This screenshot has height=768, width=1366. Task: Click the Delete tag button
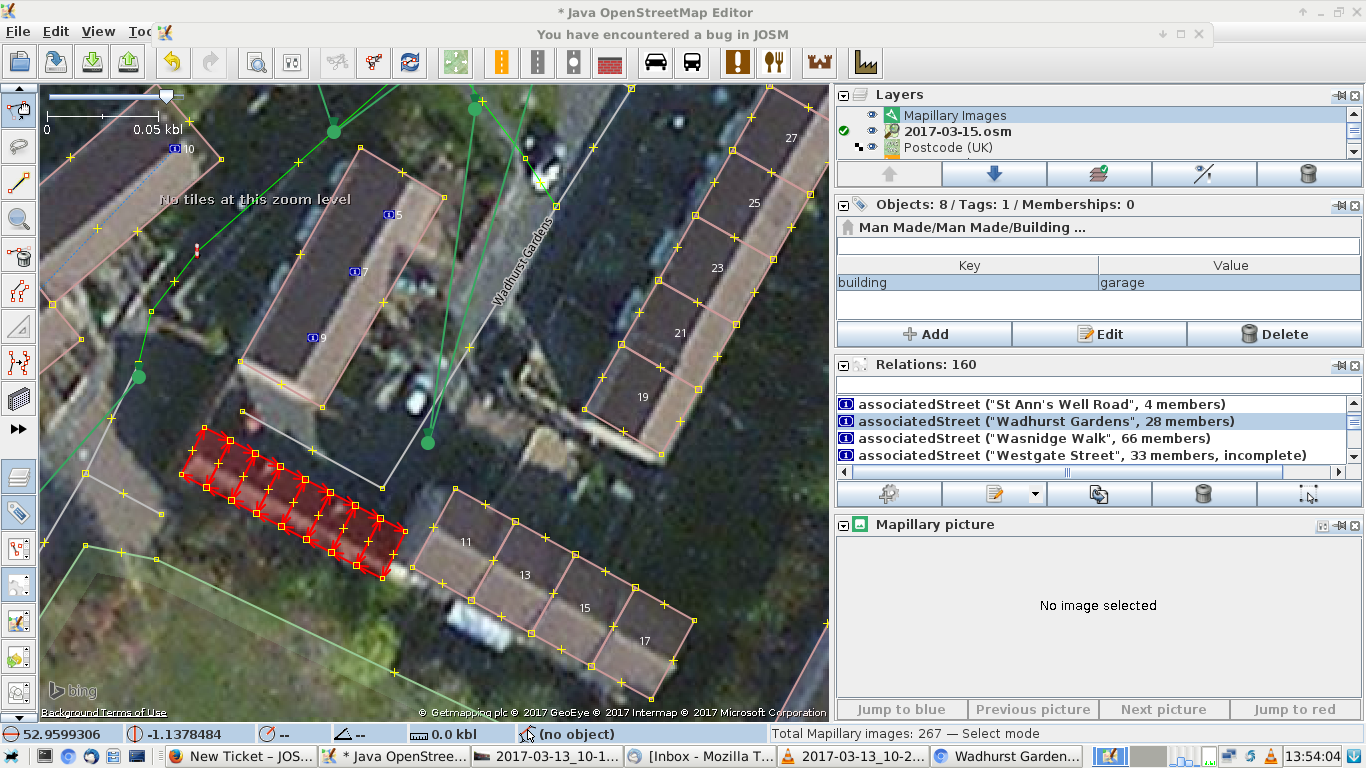[x=1274, y=334]
